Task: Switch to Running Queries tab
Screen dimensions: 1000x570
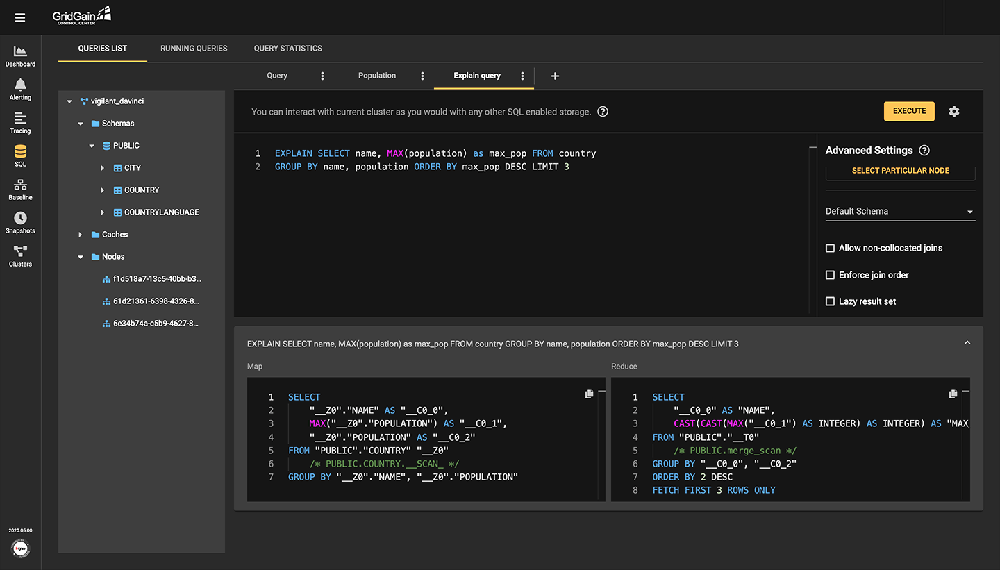Action: pyautogui.click(x=194, y=48)
